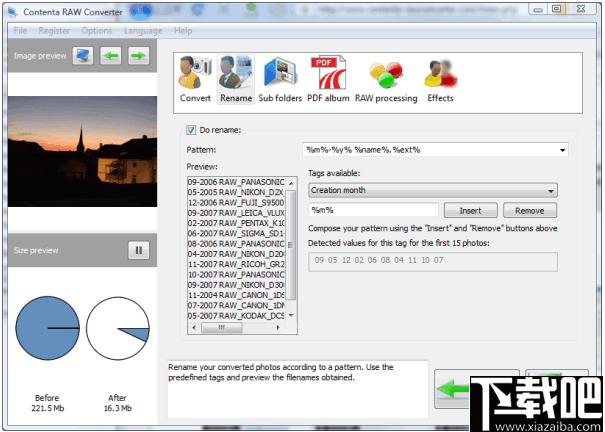605x432 pixels.
Task: Click the After 16.3 Mb label
Action: [x=118, y=403]
